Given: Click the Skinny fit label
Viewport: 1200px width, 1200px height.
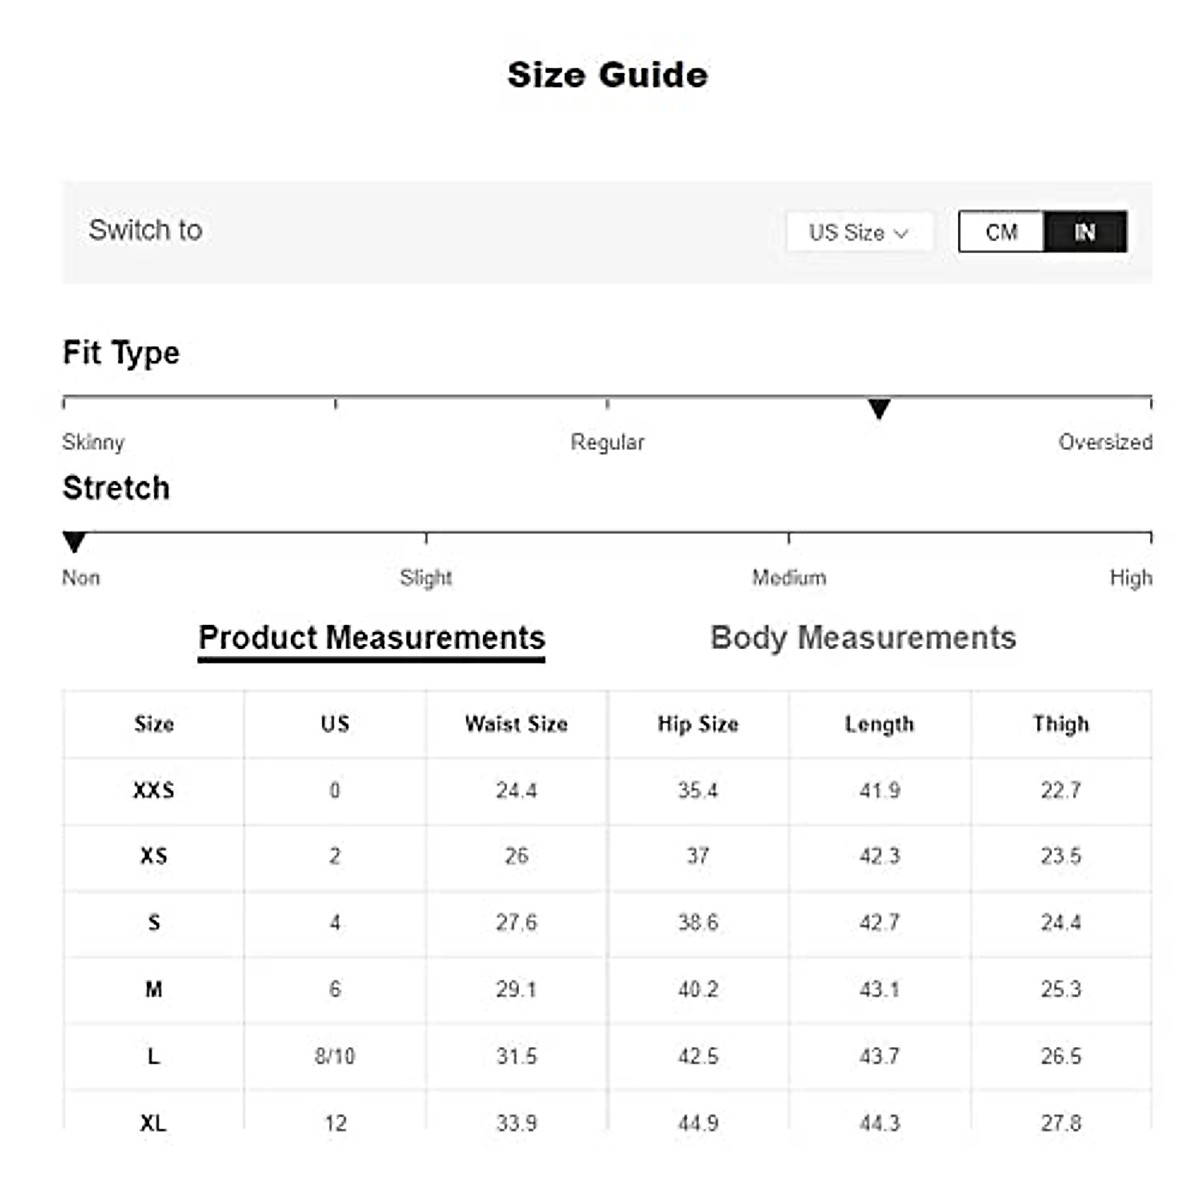Looking at the screenshot, I should click(93, 442).
